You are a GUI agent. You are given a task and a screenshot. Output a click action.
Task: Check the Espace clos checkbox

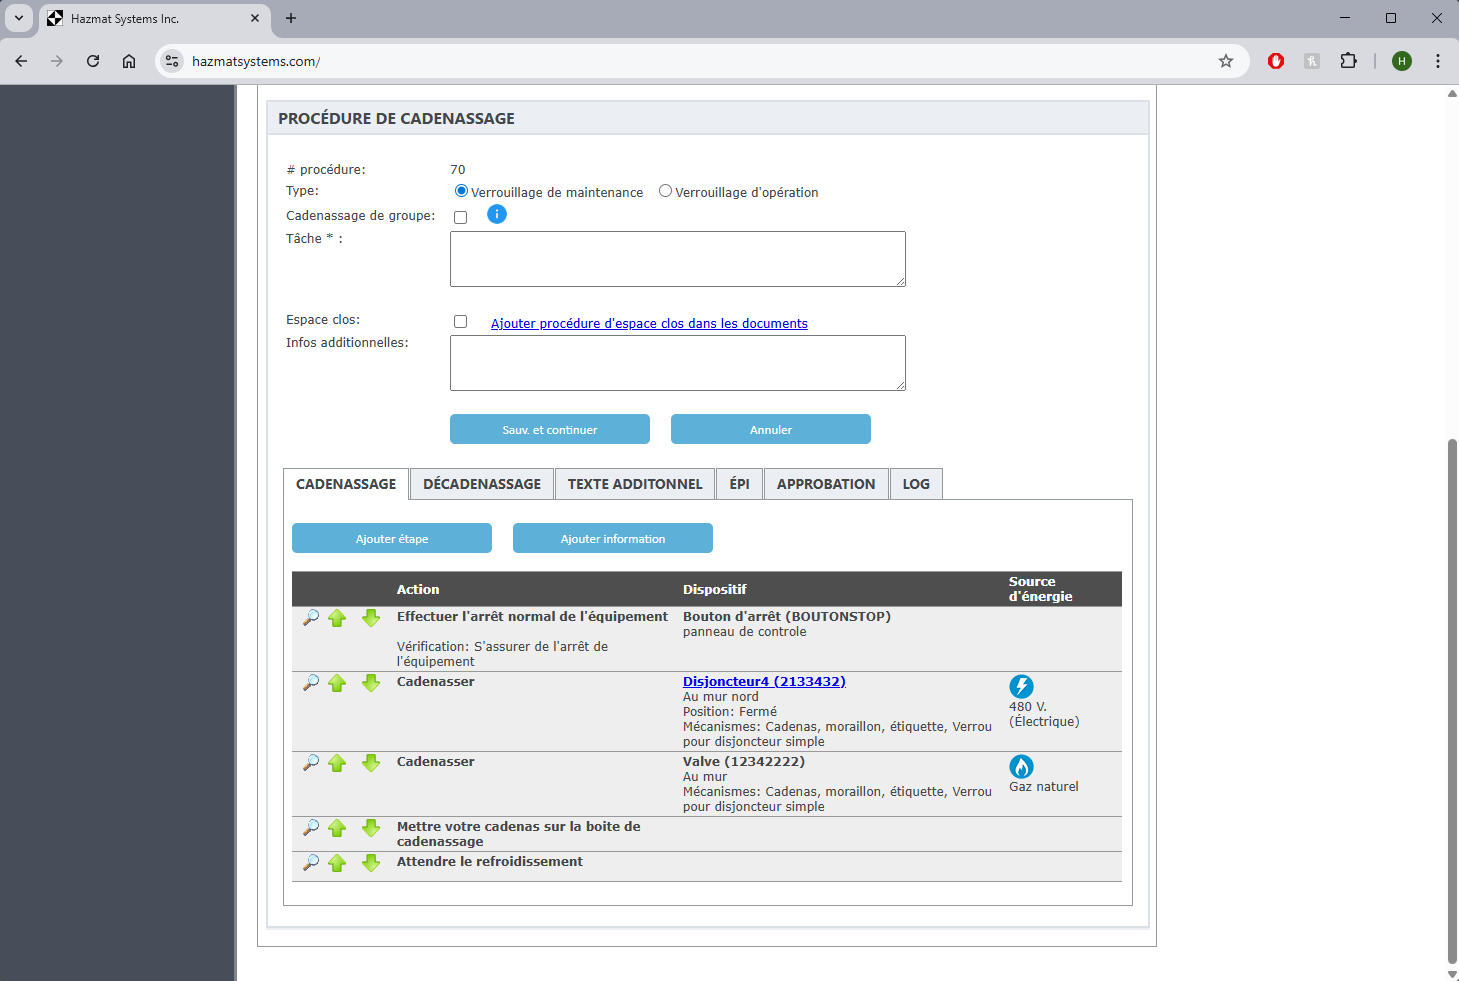pyautogui.click(x=461, y=321)
